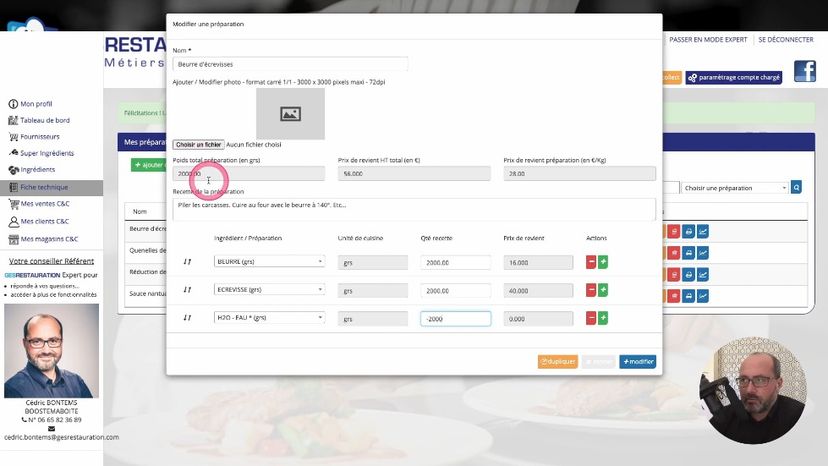Click the advisor portrait photo of Cédric BONTEMS
This screenshot has height=466, width=828.
pos(51,350)
